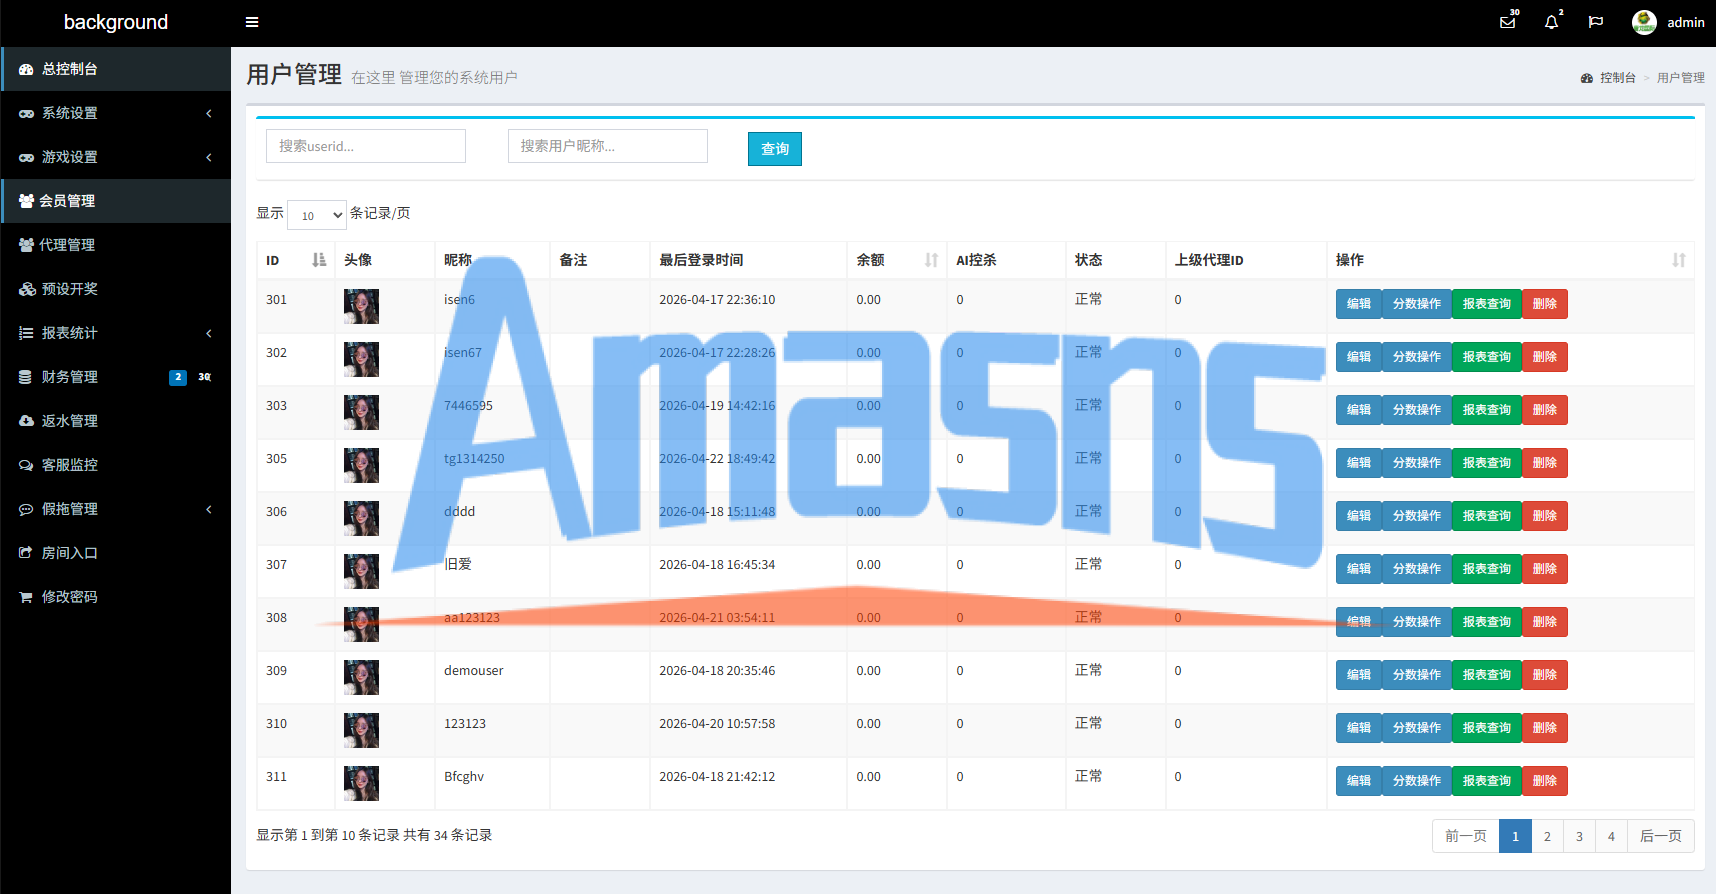Open the records-per-page dropdown
1716x894 pixels.
(x=317, y=215)
